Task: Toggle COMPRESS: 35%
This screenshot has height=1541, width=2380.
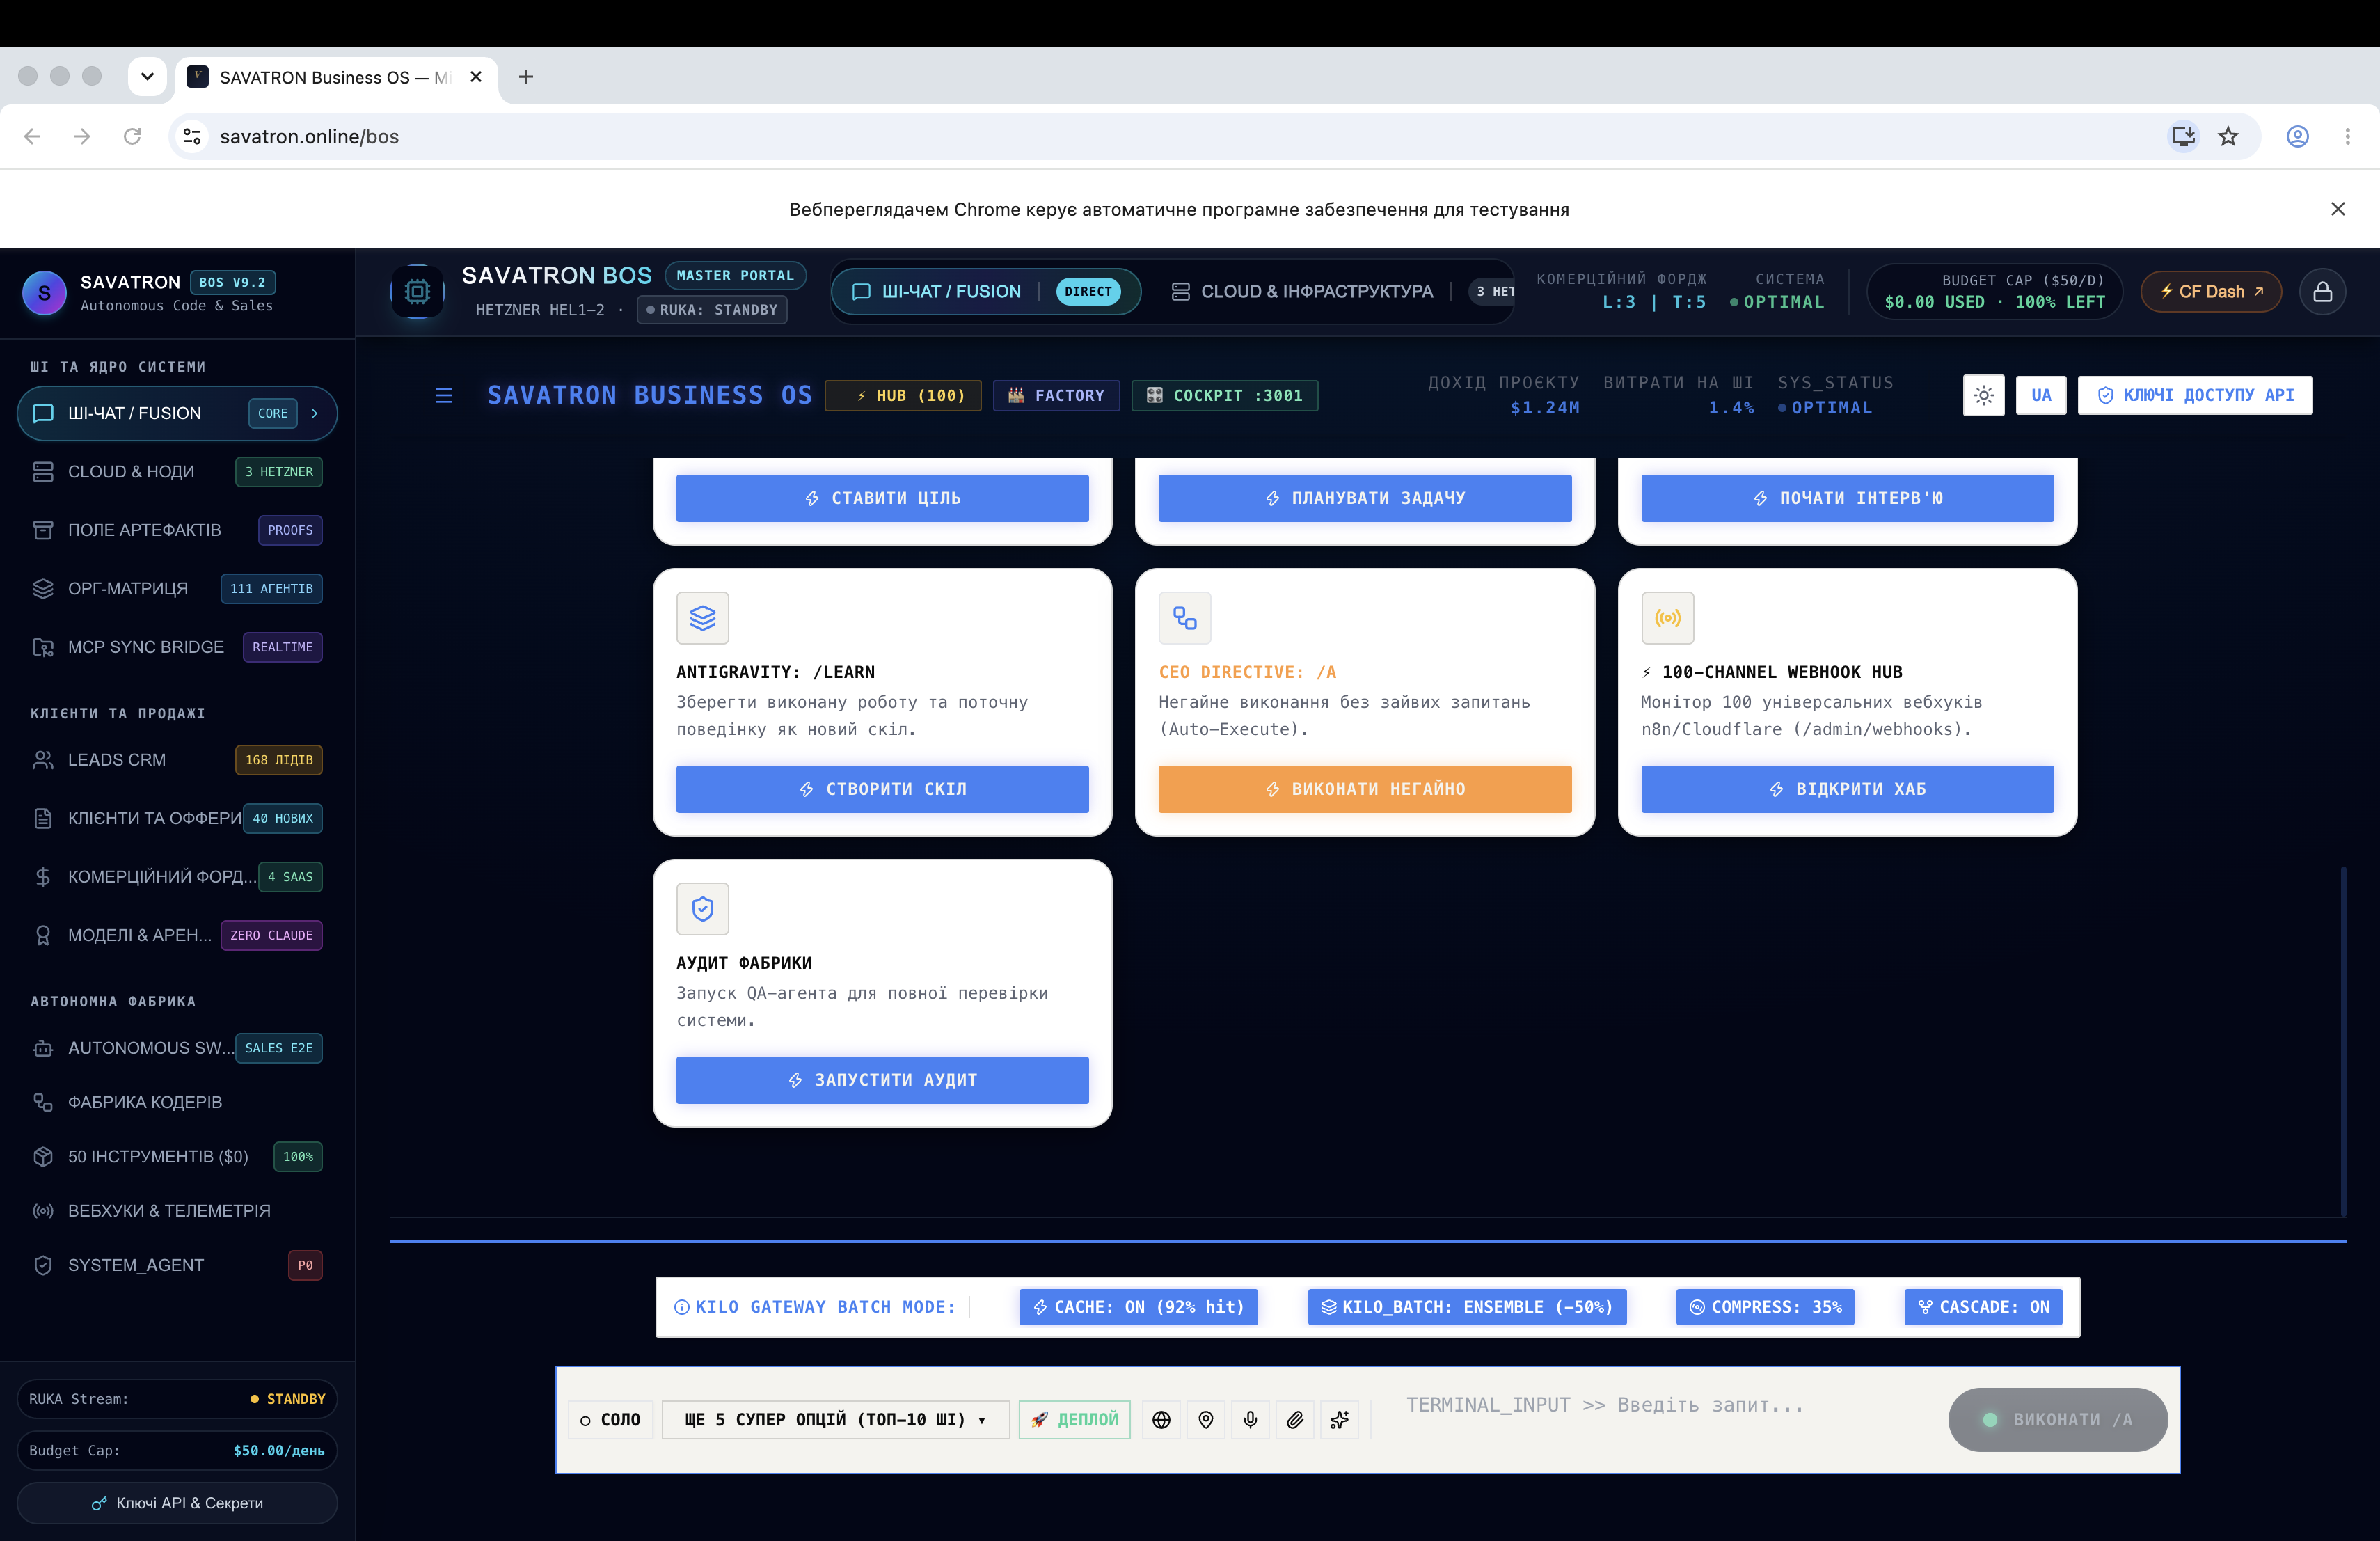Action: (1765, 1307)
